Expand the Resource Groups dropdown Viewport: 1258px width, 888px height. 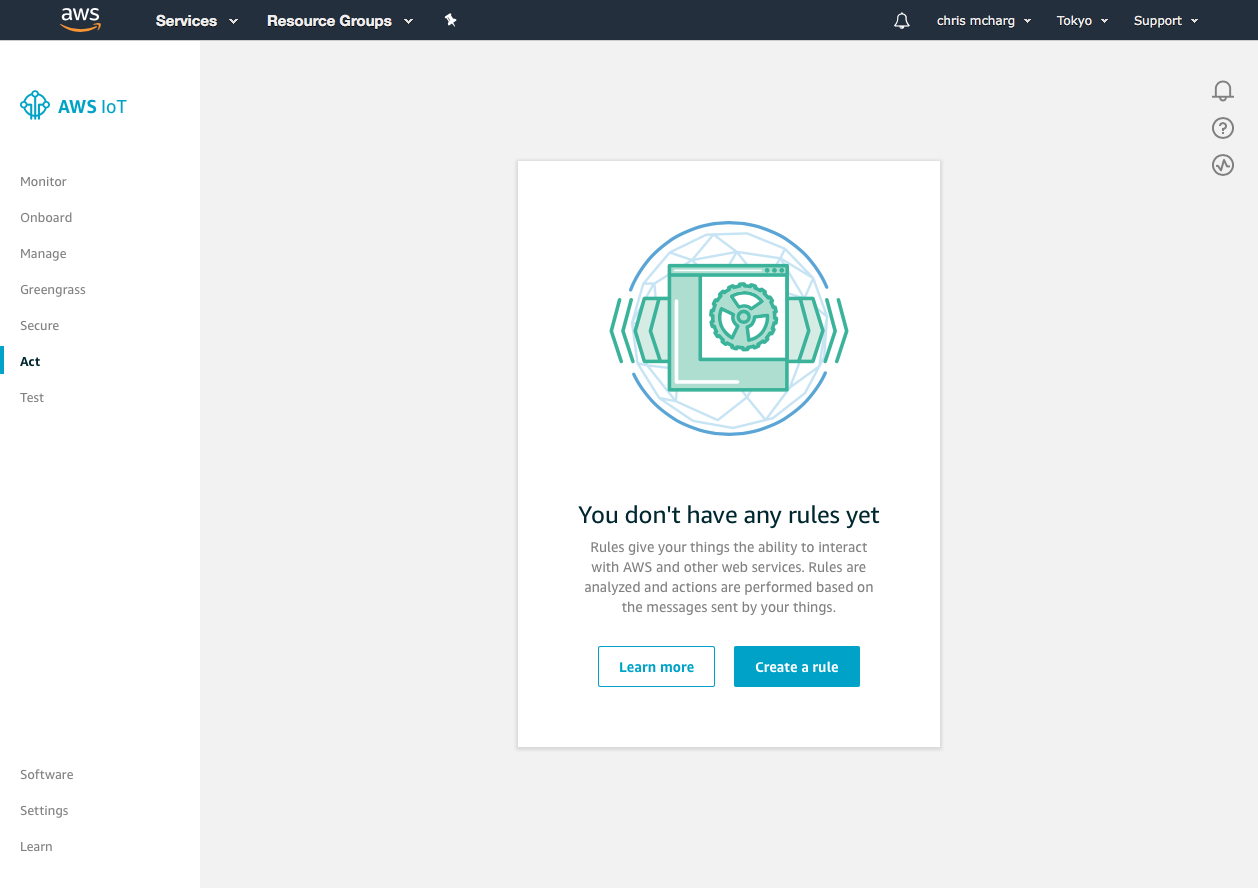340,21
